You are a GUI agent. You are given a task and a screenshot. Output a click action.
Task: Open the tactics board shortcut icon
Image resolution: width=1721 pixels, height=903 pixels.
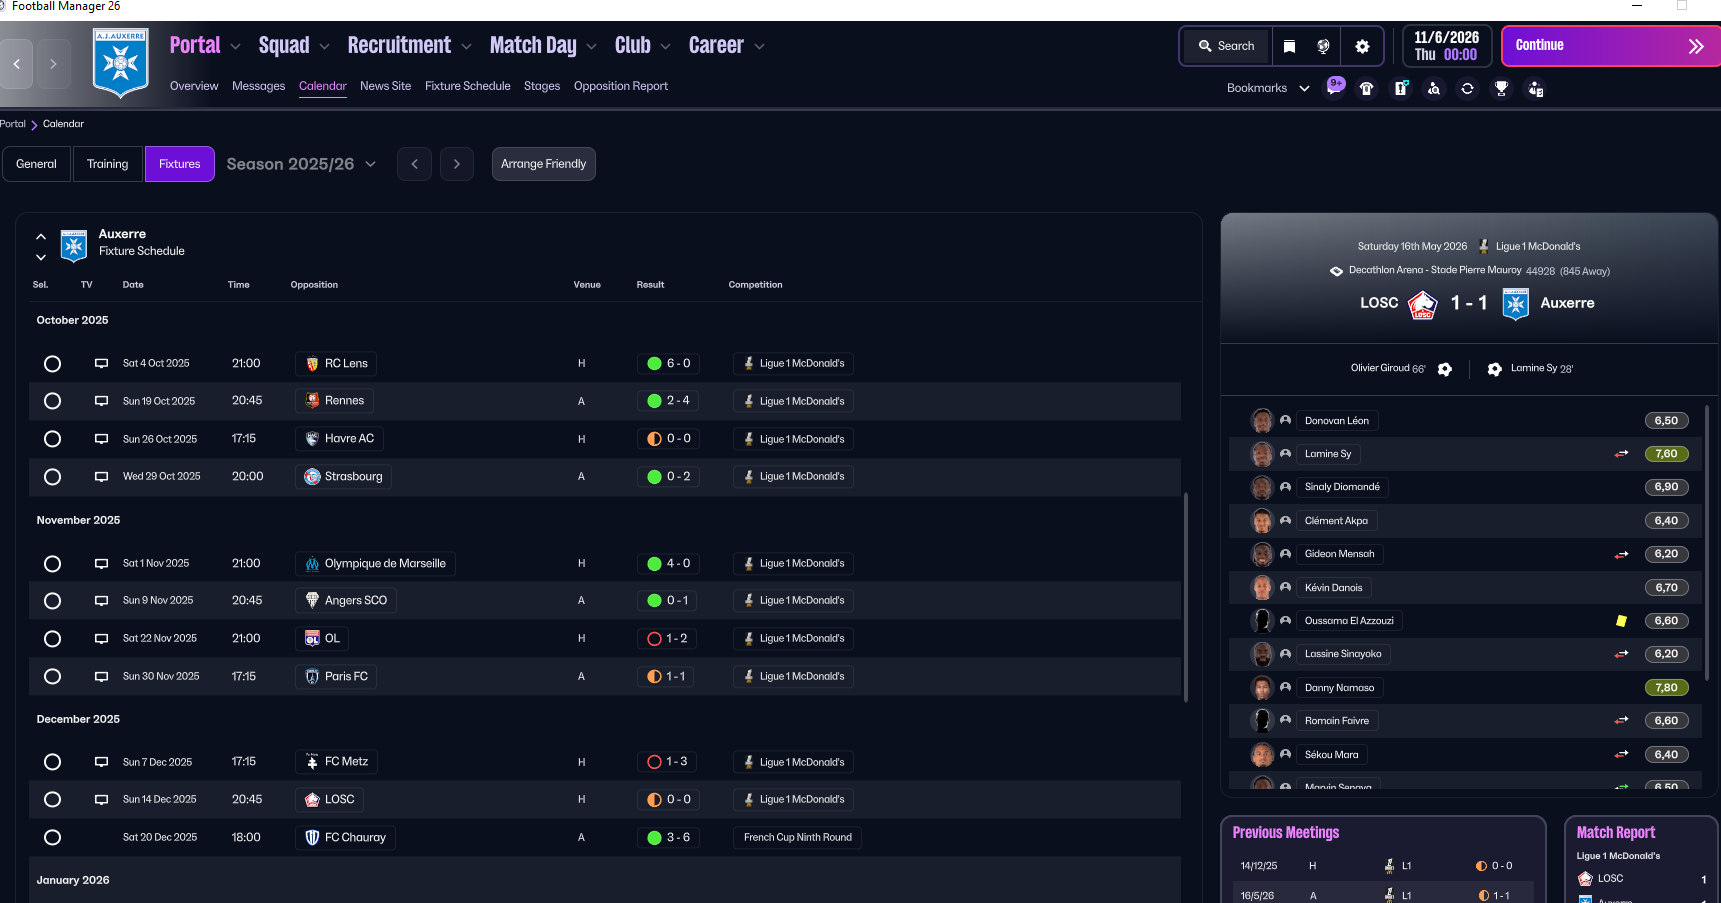pos(1401,88)
